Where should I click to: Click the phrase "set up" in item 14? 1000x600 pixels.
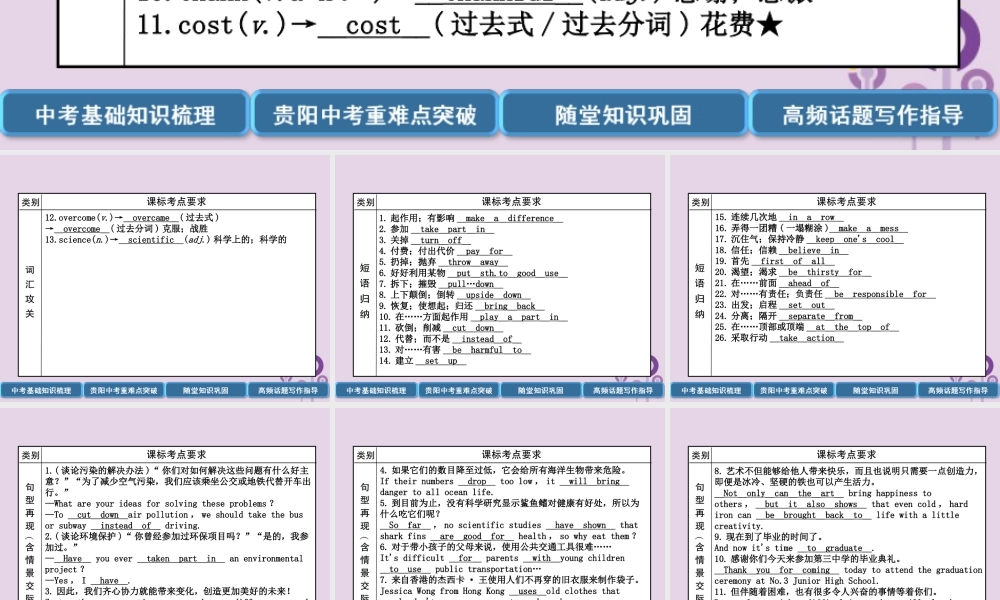coord(441,360)
